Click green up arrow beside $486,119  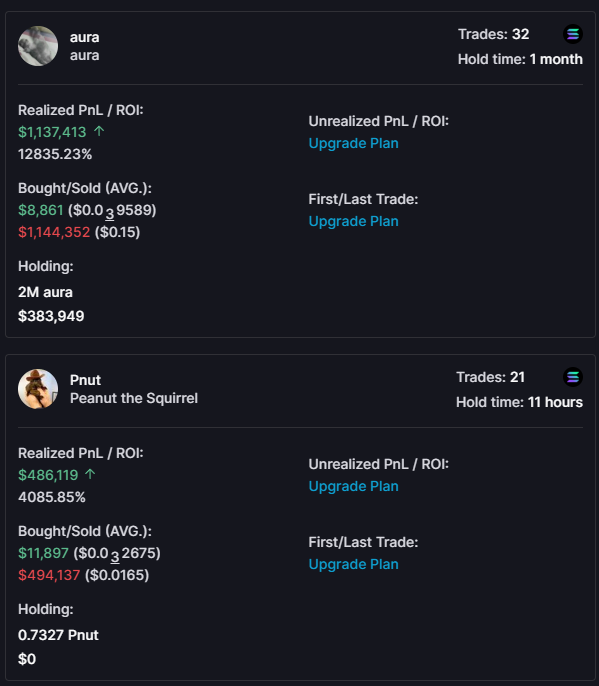[91, 474]
